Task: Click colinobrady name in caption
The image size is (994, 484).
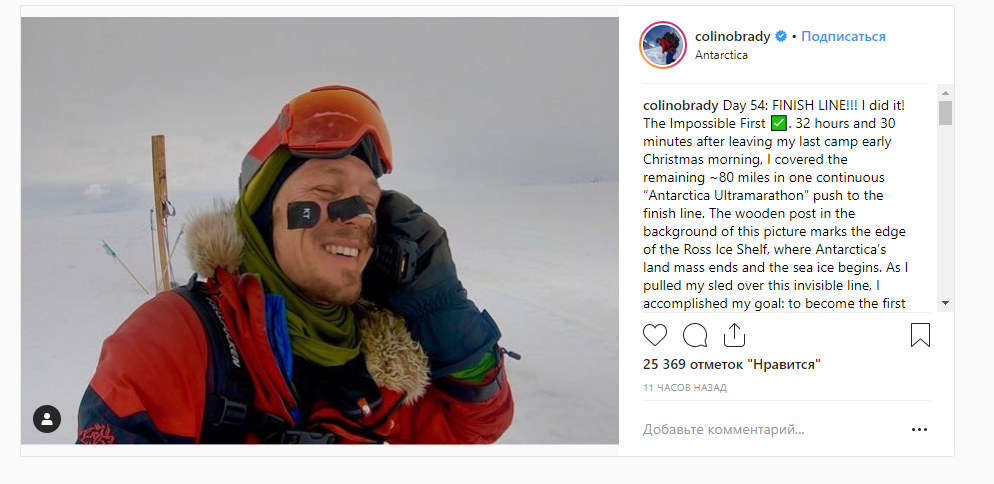Action: [x=681, y=105]
